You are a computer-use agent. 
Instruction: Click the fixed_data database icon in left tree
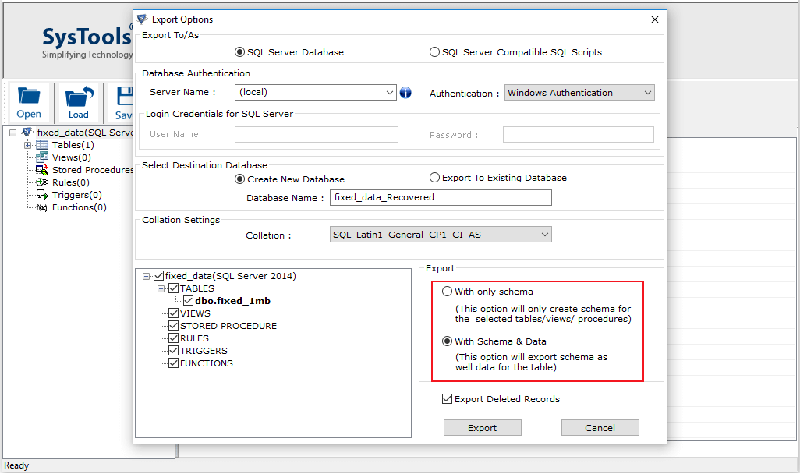pos(28,132)
